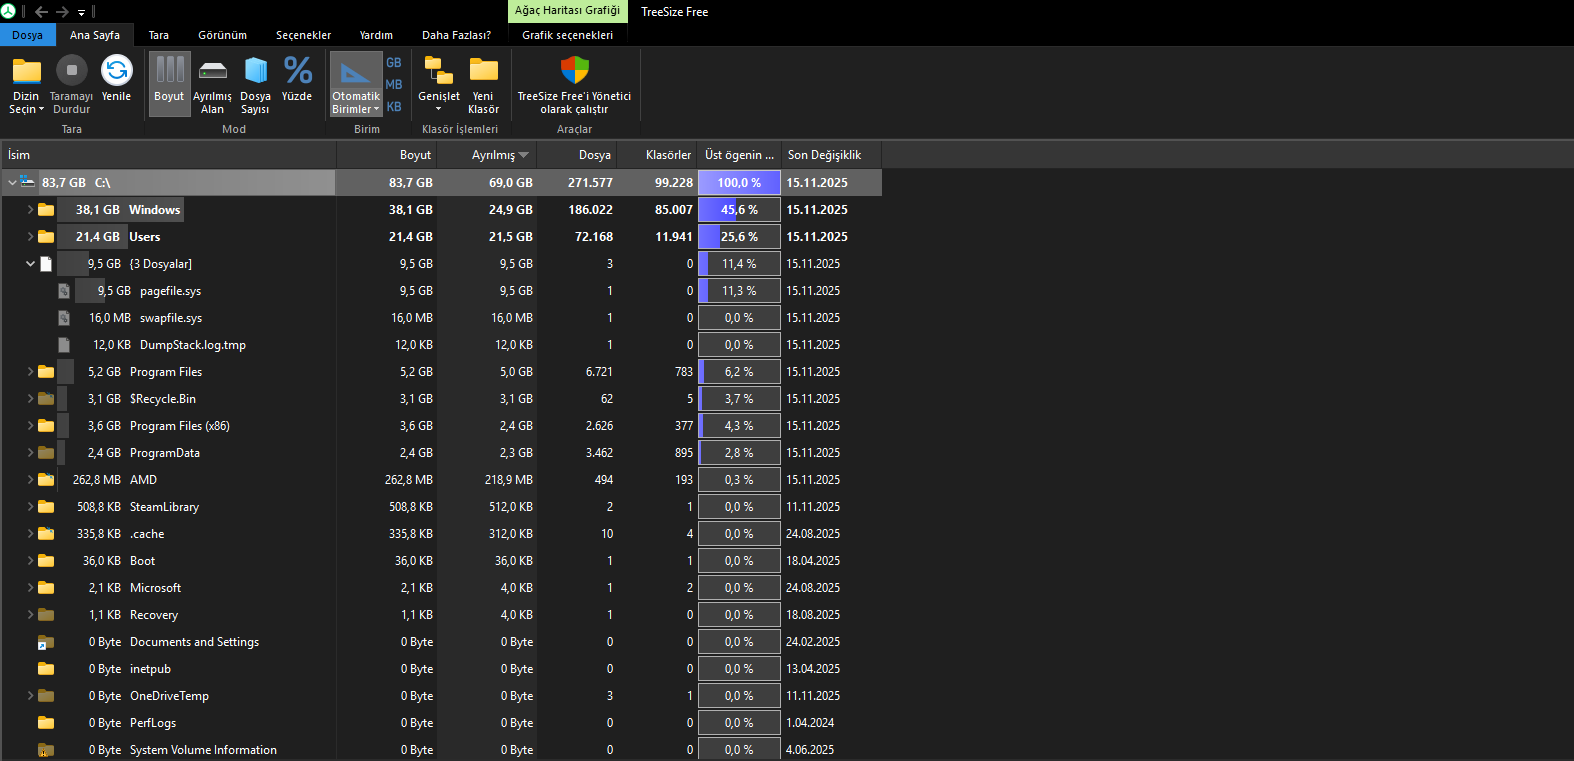Viewport: 1574px width, 761px height.
Task: Refresh the scan with Yenile
Action: [x=116, y=79]
